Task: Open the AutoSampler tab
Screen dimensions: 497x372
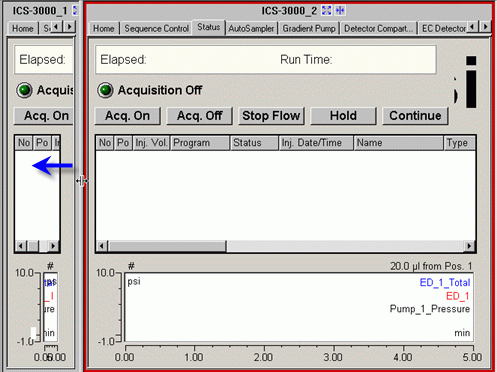Action: [x=251, y=29]
